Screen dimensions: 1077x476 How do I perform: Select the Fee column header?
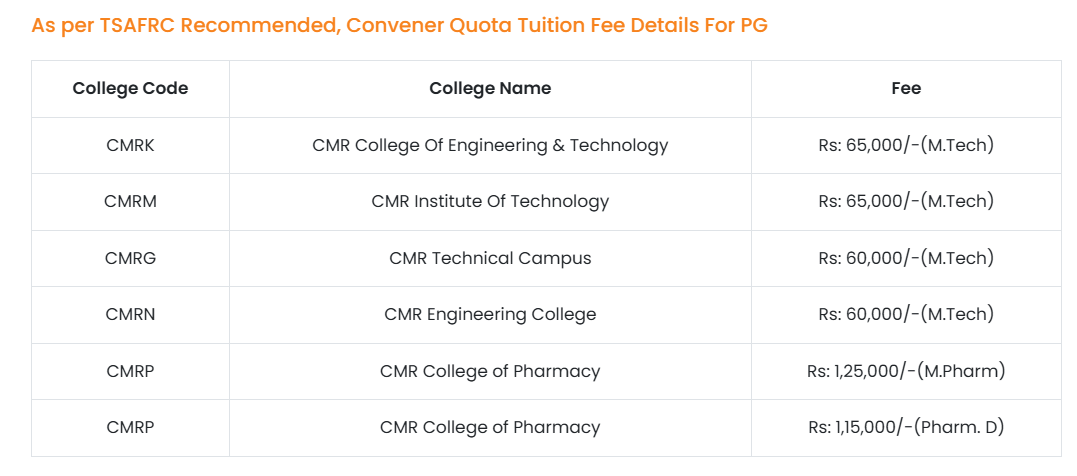click(x=906, y=88)
